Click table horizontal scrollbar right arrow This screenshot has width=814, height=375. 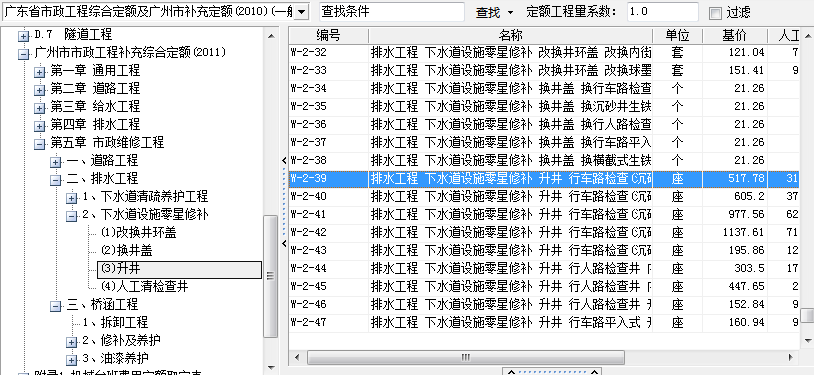click(792, 357)
